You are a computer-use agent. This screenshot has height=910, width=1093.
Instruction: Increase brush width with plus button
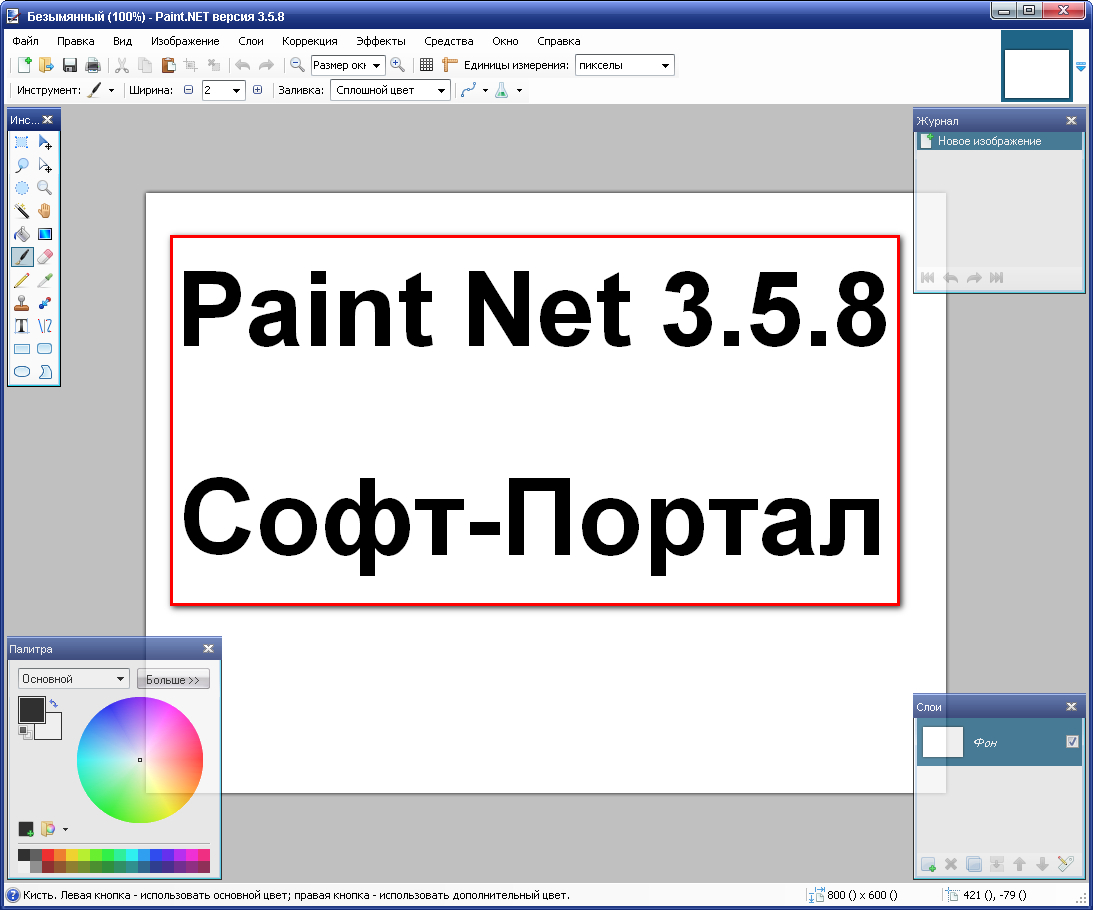[x=257, y=90]
